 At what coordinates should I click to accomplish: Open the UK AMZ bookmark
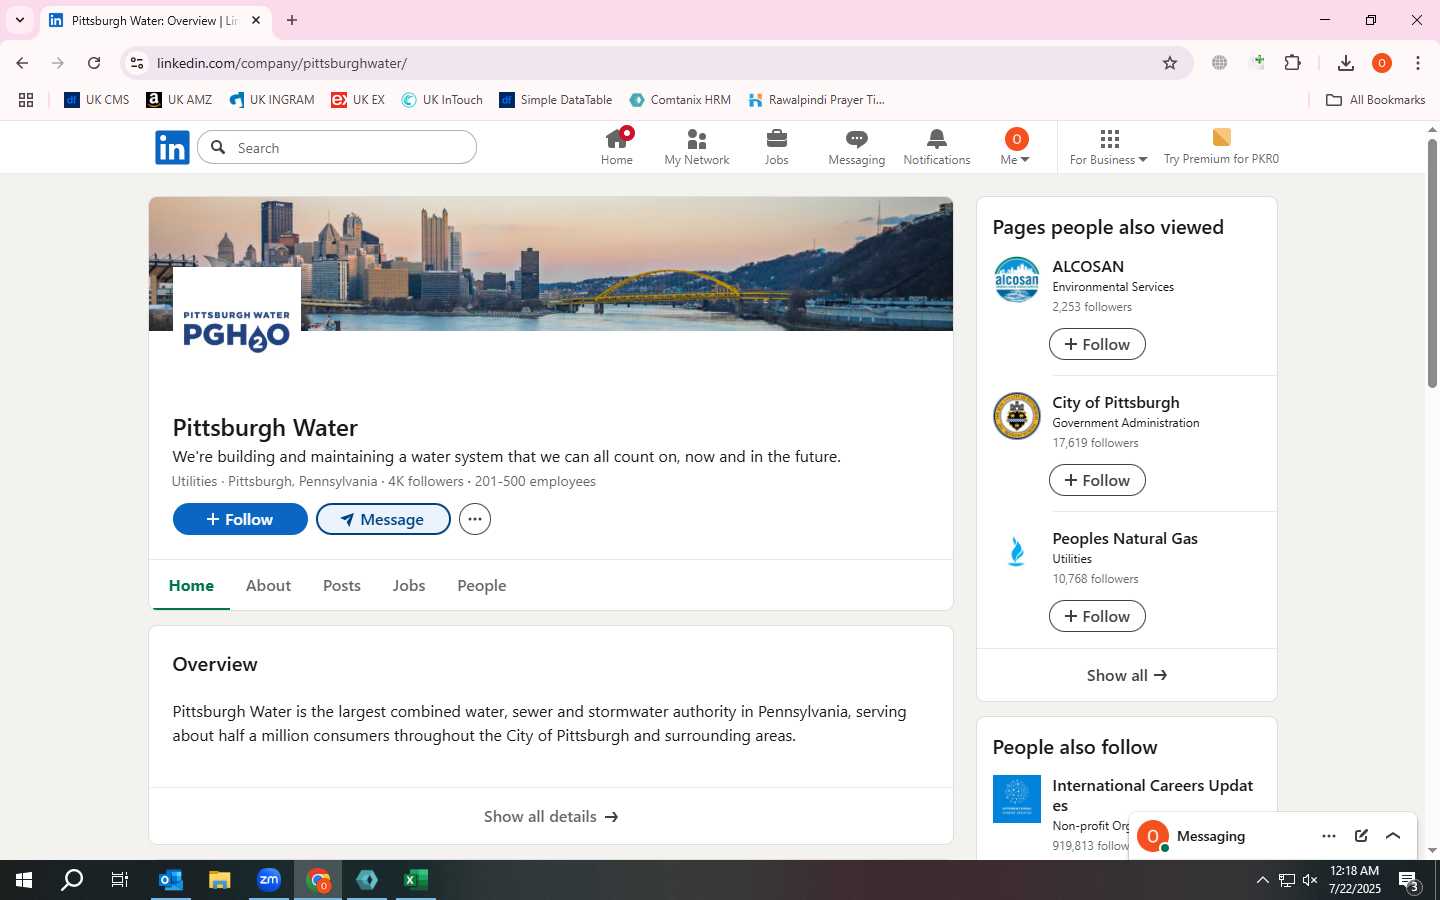[179, 100]
